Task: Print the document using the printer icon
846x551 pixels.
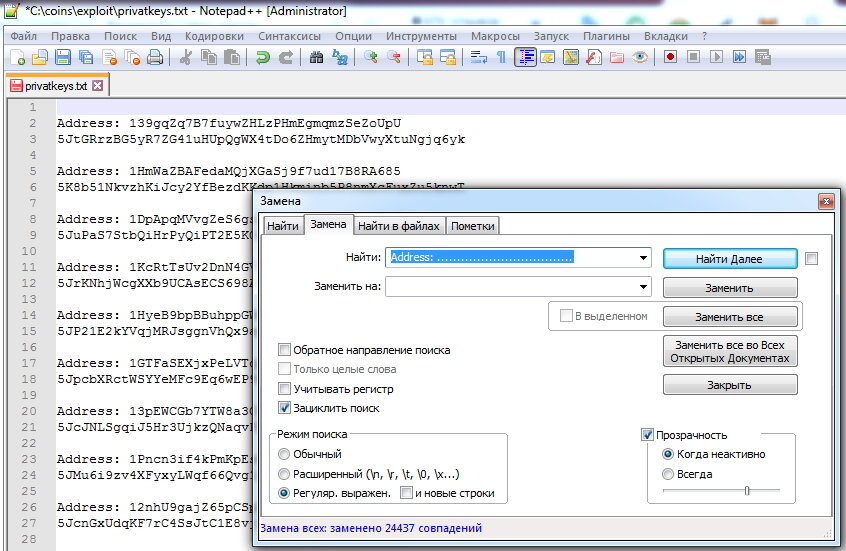Action: (x=155, y=57)
